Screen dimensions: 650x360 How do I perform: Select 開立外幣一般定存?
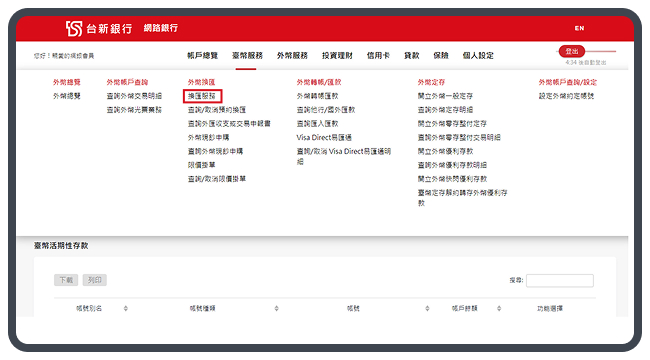[445, 96]
